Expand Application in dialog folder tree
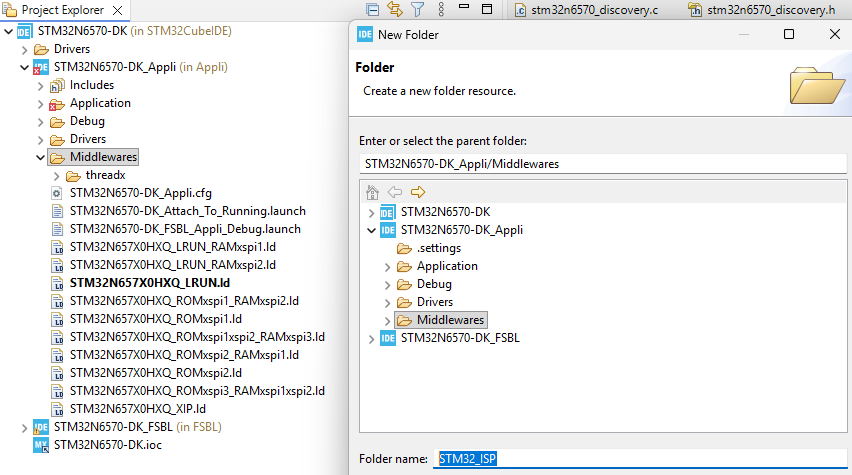This screenshot has height=475, width=852. (387, 267)
